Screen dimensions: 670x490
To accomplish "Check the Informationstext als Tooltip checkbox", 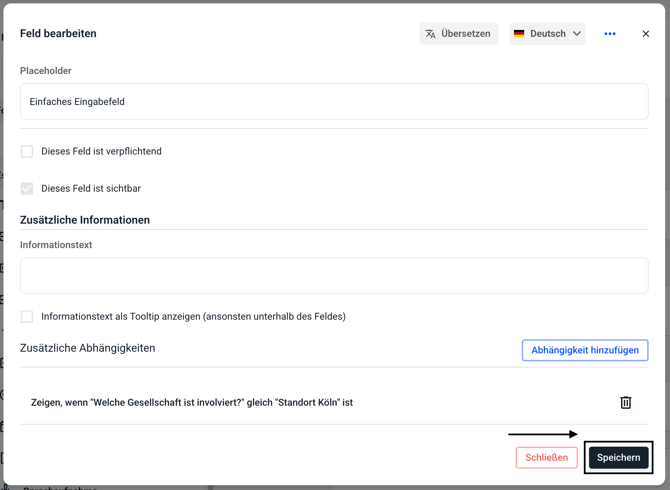I will pos(27,317).
